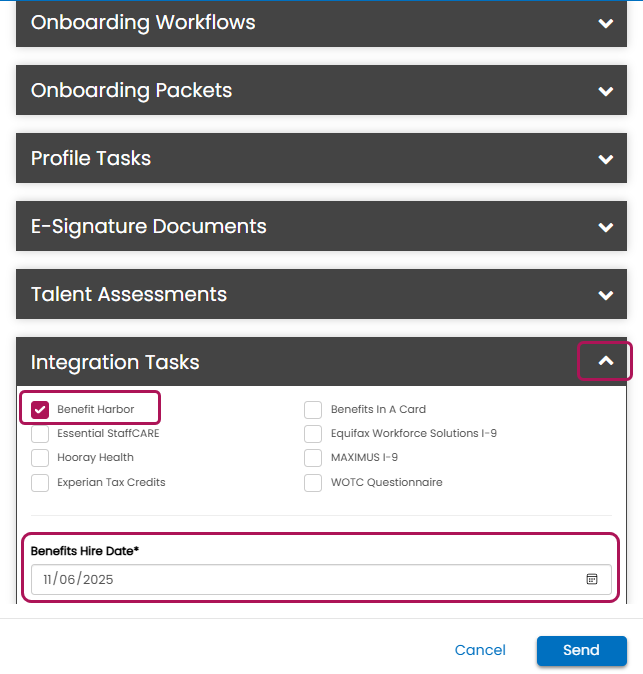Tick the WOTC Questionnaire checkbox

(313, 483)
